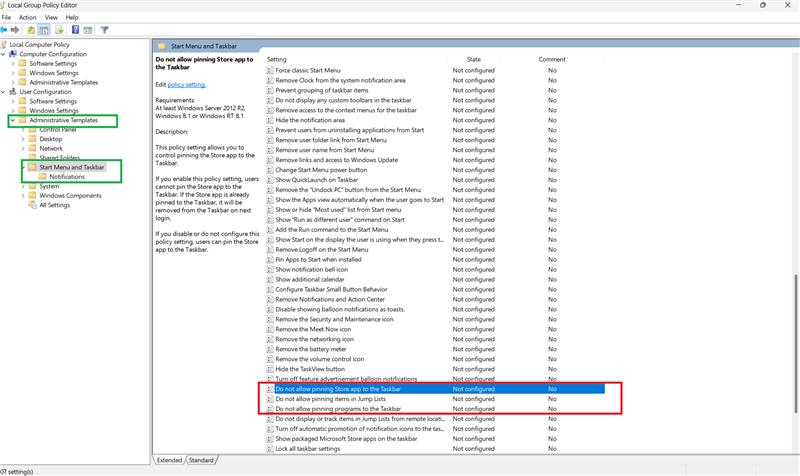Screen dimensions: 800x476
Task: Collapse the User Configuration node
Action: [x=3, y=92]
